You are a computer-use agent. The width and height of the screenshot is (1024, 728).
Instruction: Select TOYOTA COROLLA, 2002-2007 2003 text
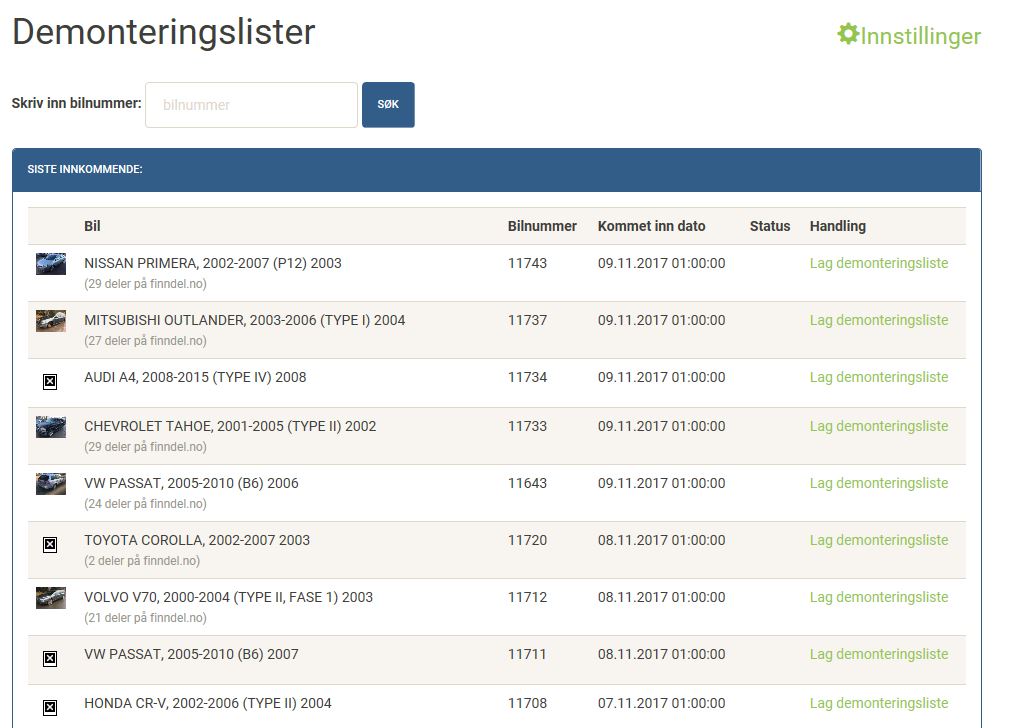pyautogui.click(x=197, y=540)
